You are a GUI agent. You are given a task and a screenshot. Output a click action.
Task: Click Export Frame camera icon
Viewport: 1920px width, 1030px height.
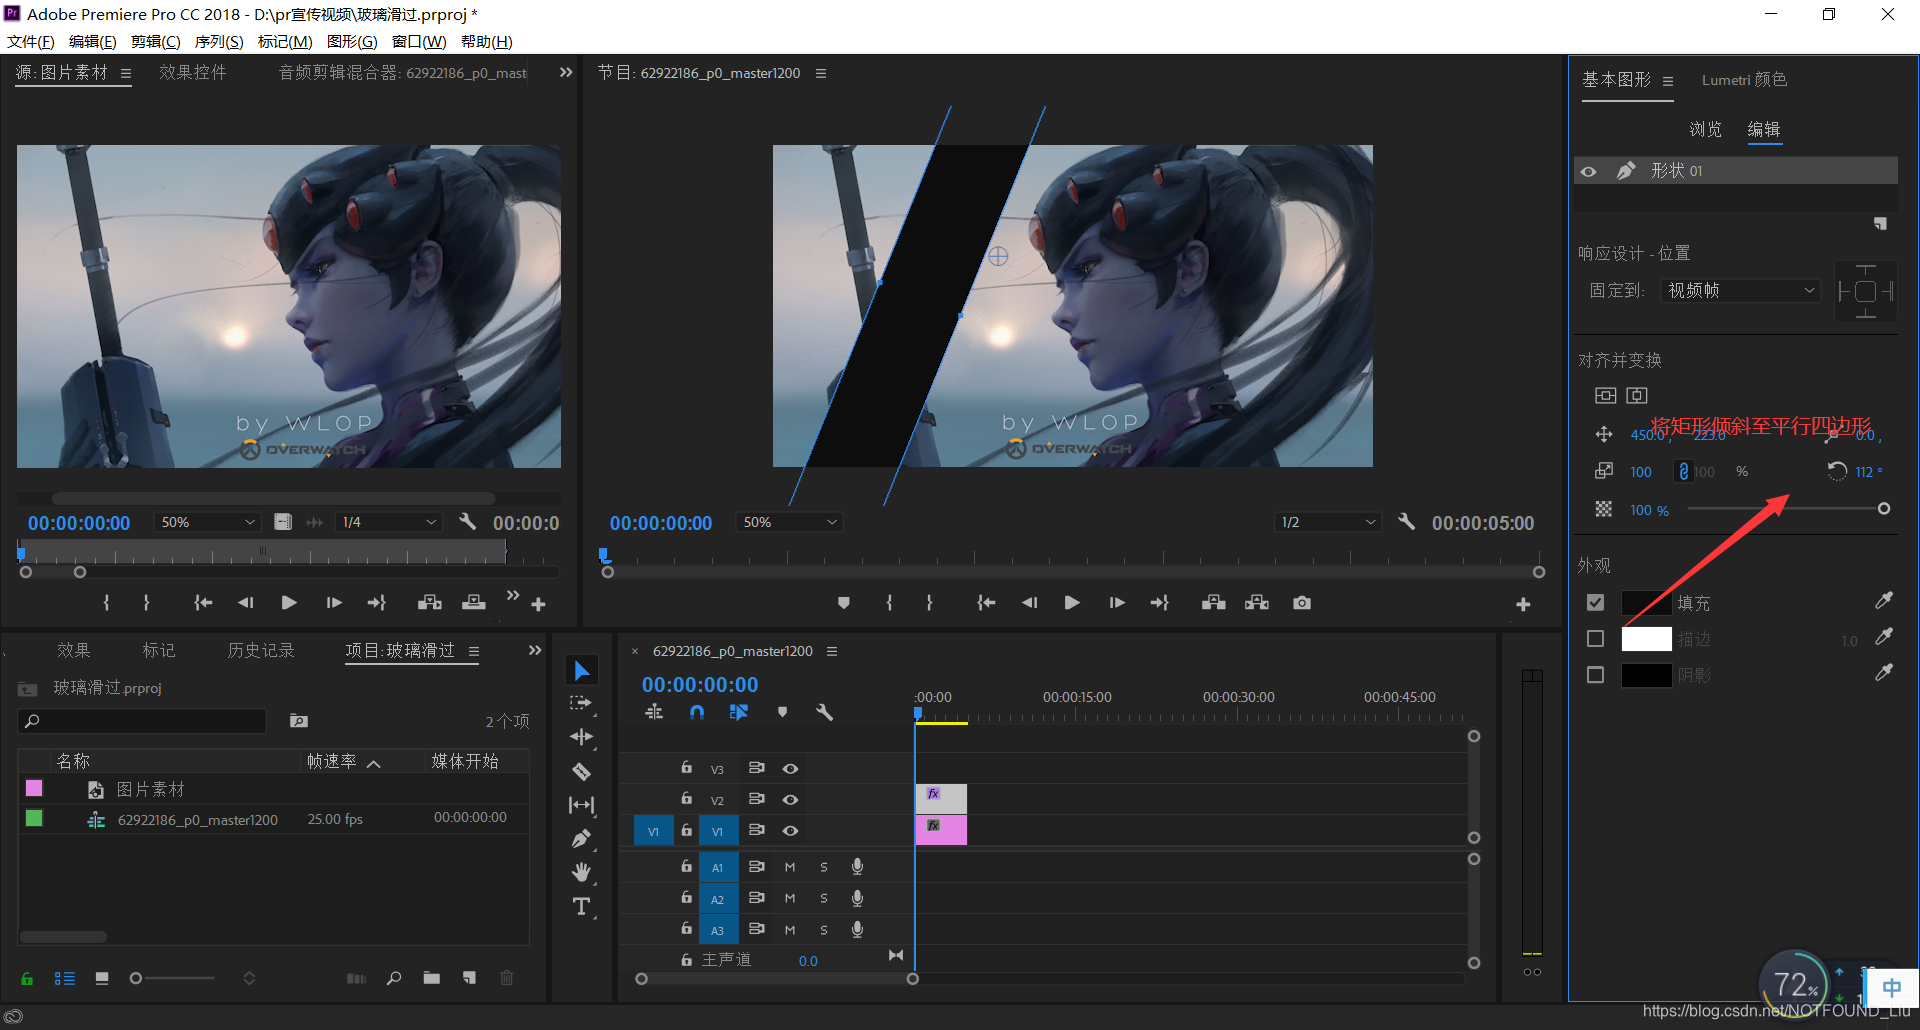[x=1301, y=603]
